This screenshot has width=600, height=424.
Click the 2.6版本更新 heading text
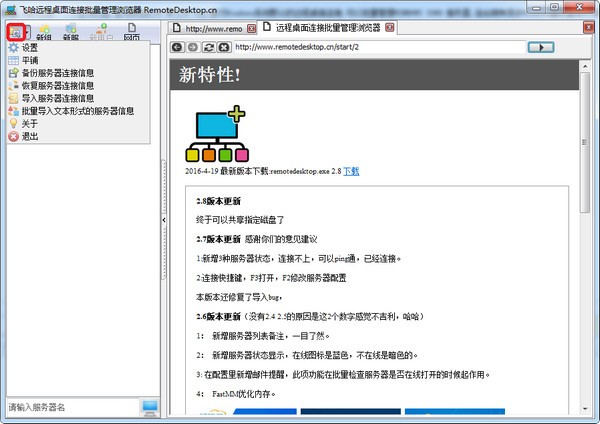(218, 316)
